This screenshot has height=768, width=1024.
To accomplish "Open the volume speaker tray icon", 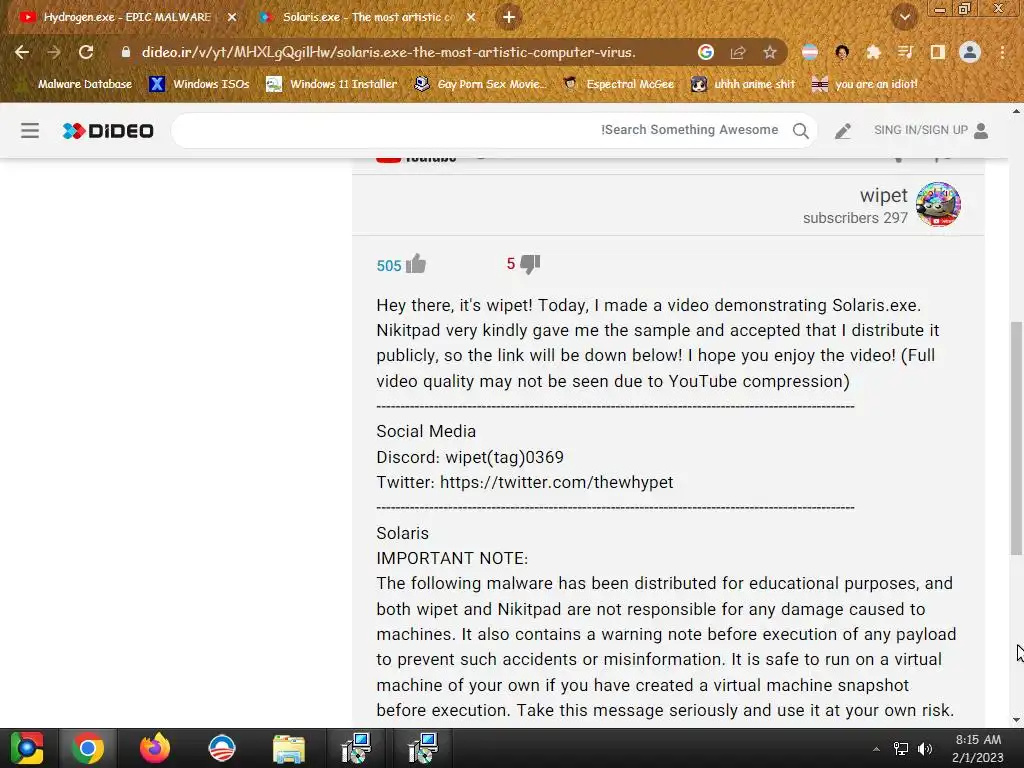I will tap(925, 749).
